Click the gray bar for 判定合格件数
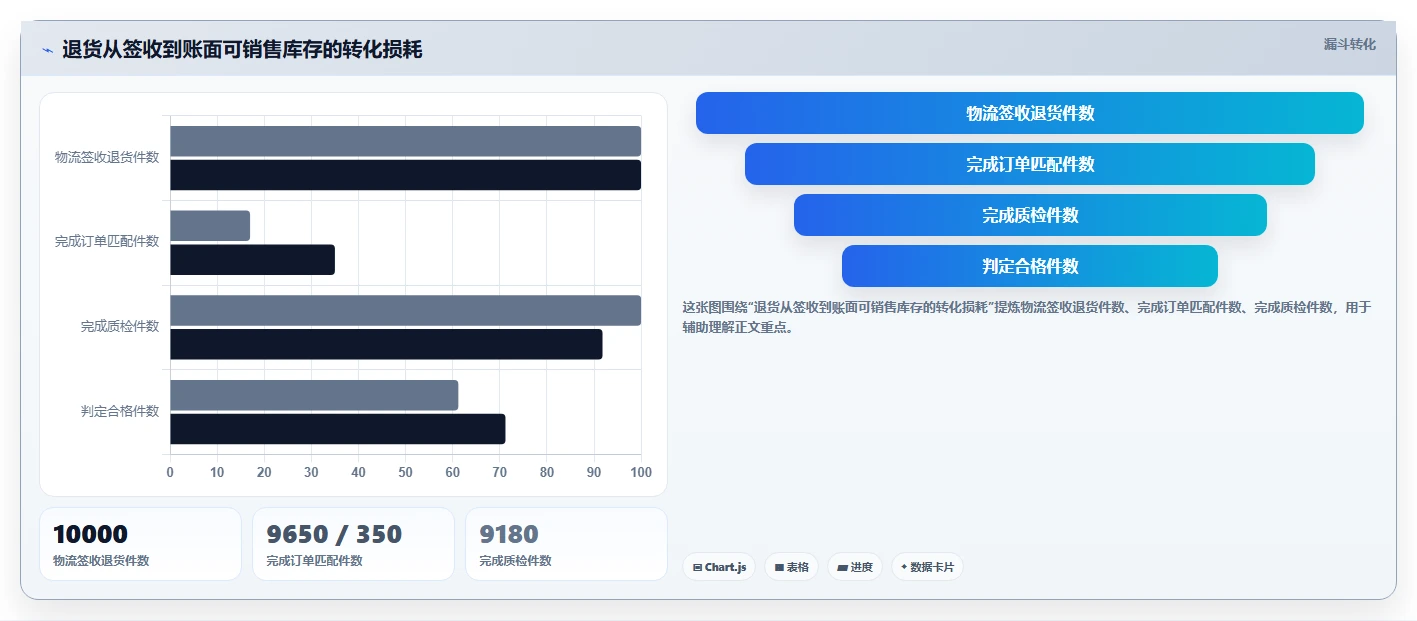Viewport: 1417px width, 621px height. [314, 395]
